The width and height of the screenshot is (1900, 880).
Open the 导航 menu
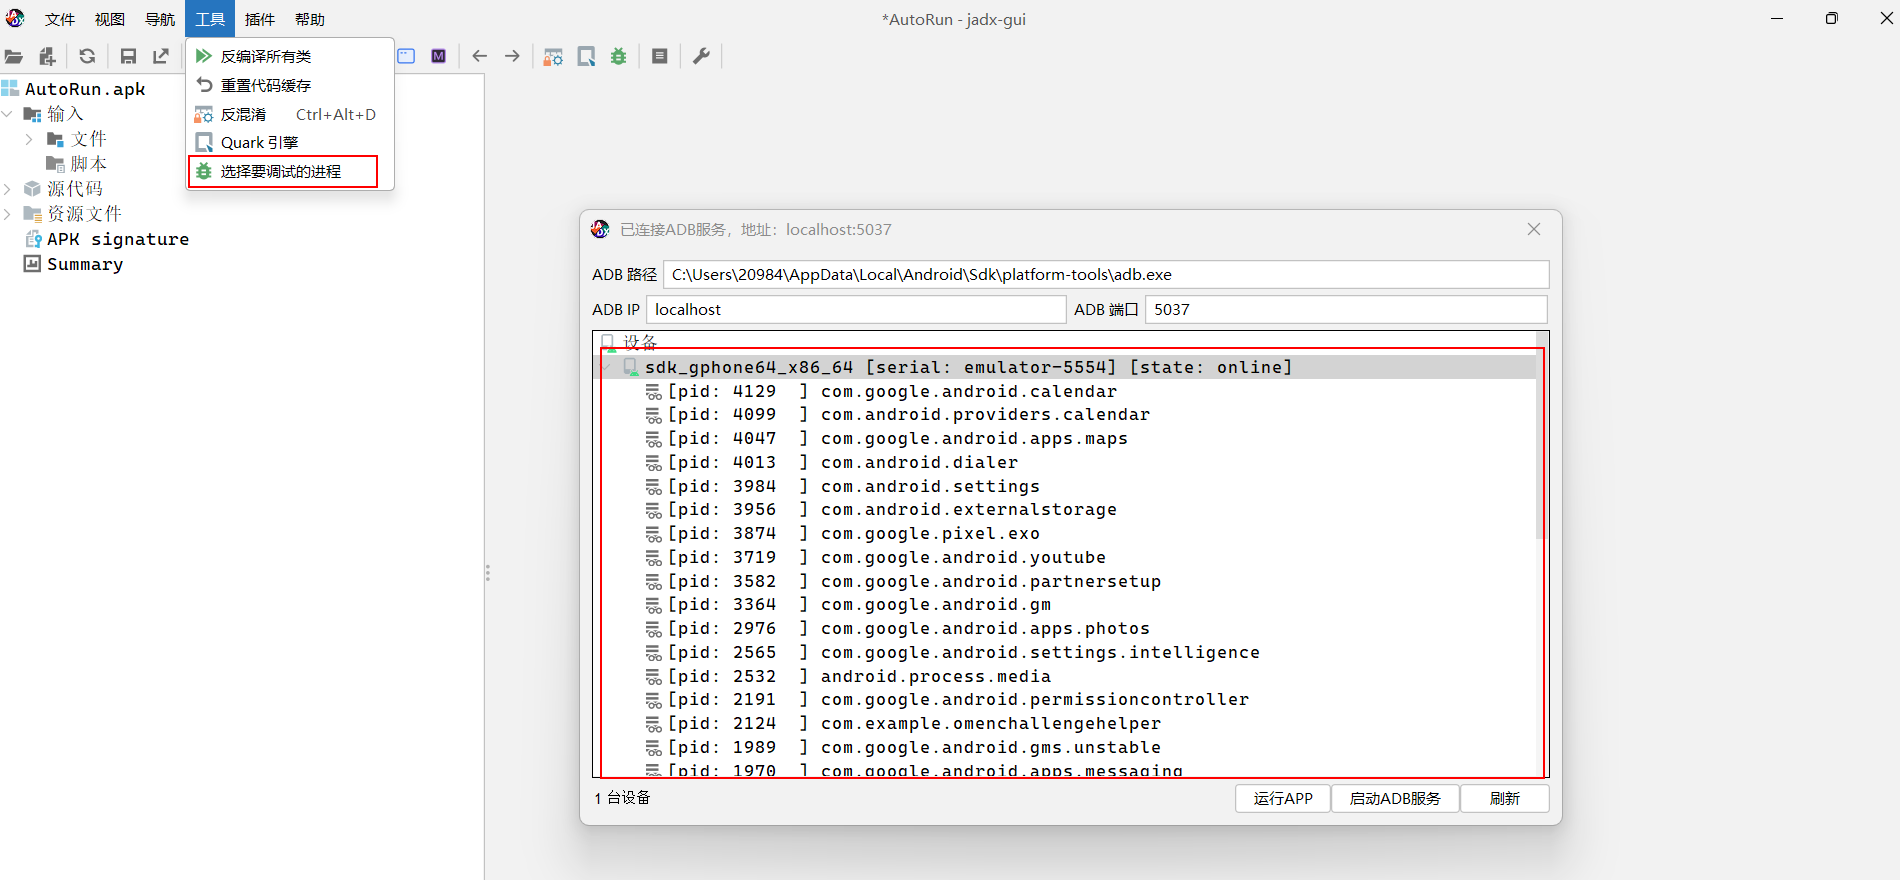coord(160,19)
